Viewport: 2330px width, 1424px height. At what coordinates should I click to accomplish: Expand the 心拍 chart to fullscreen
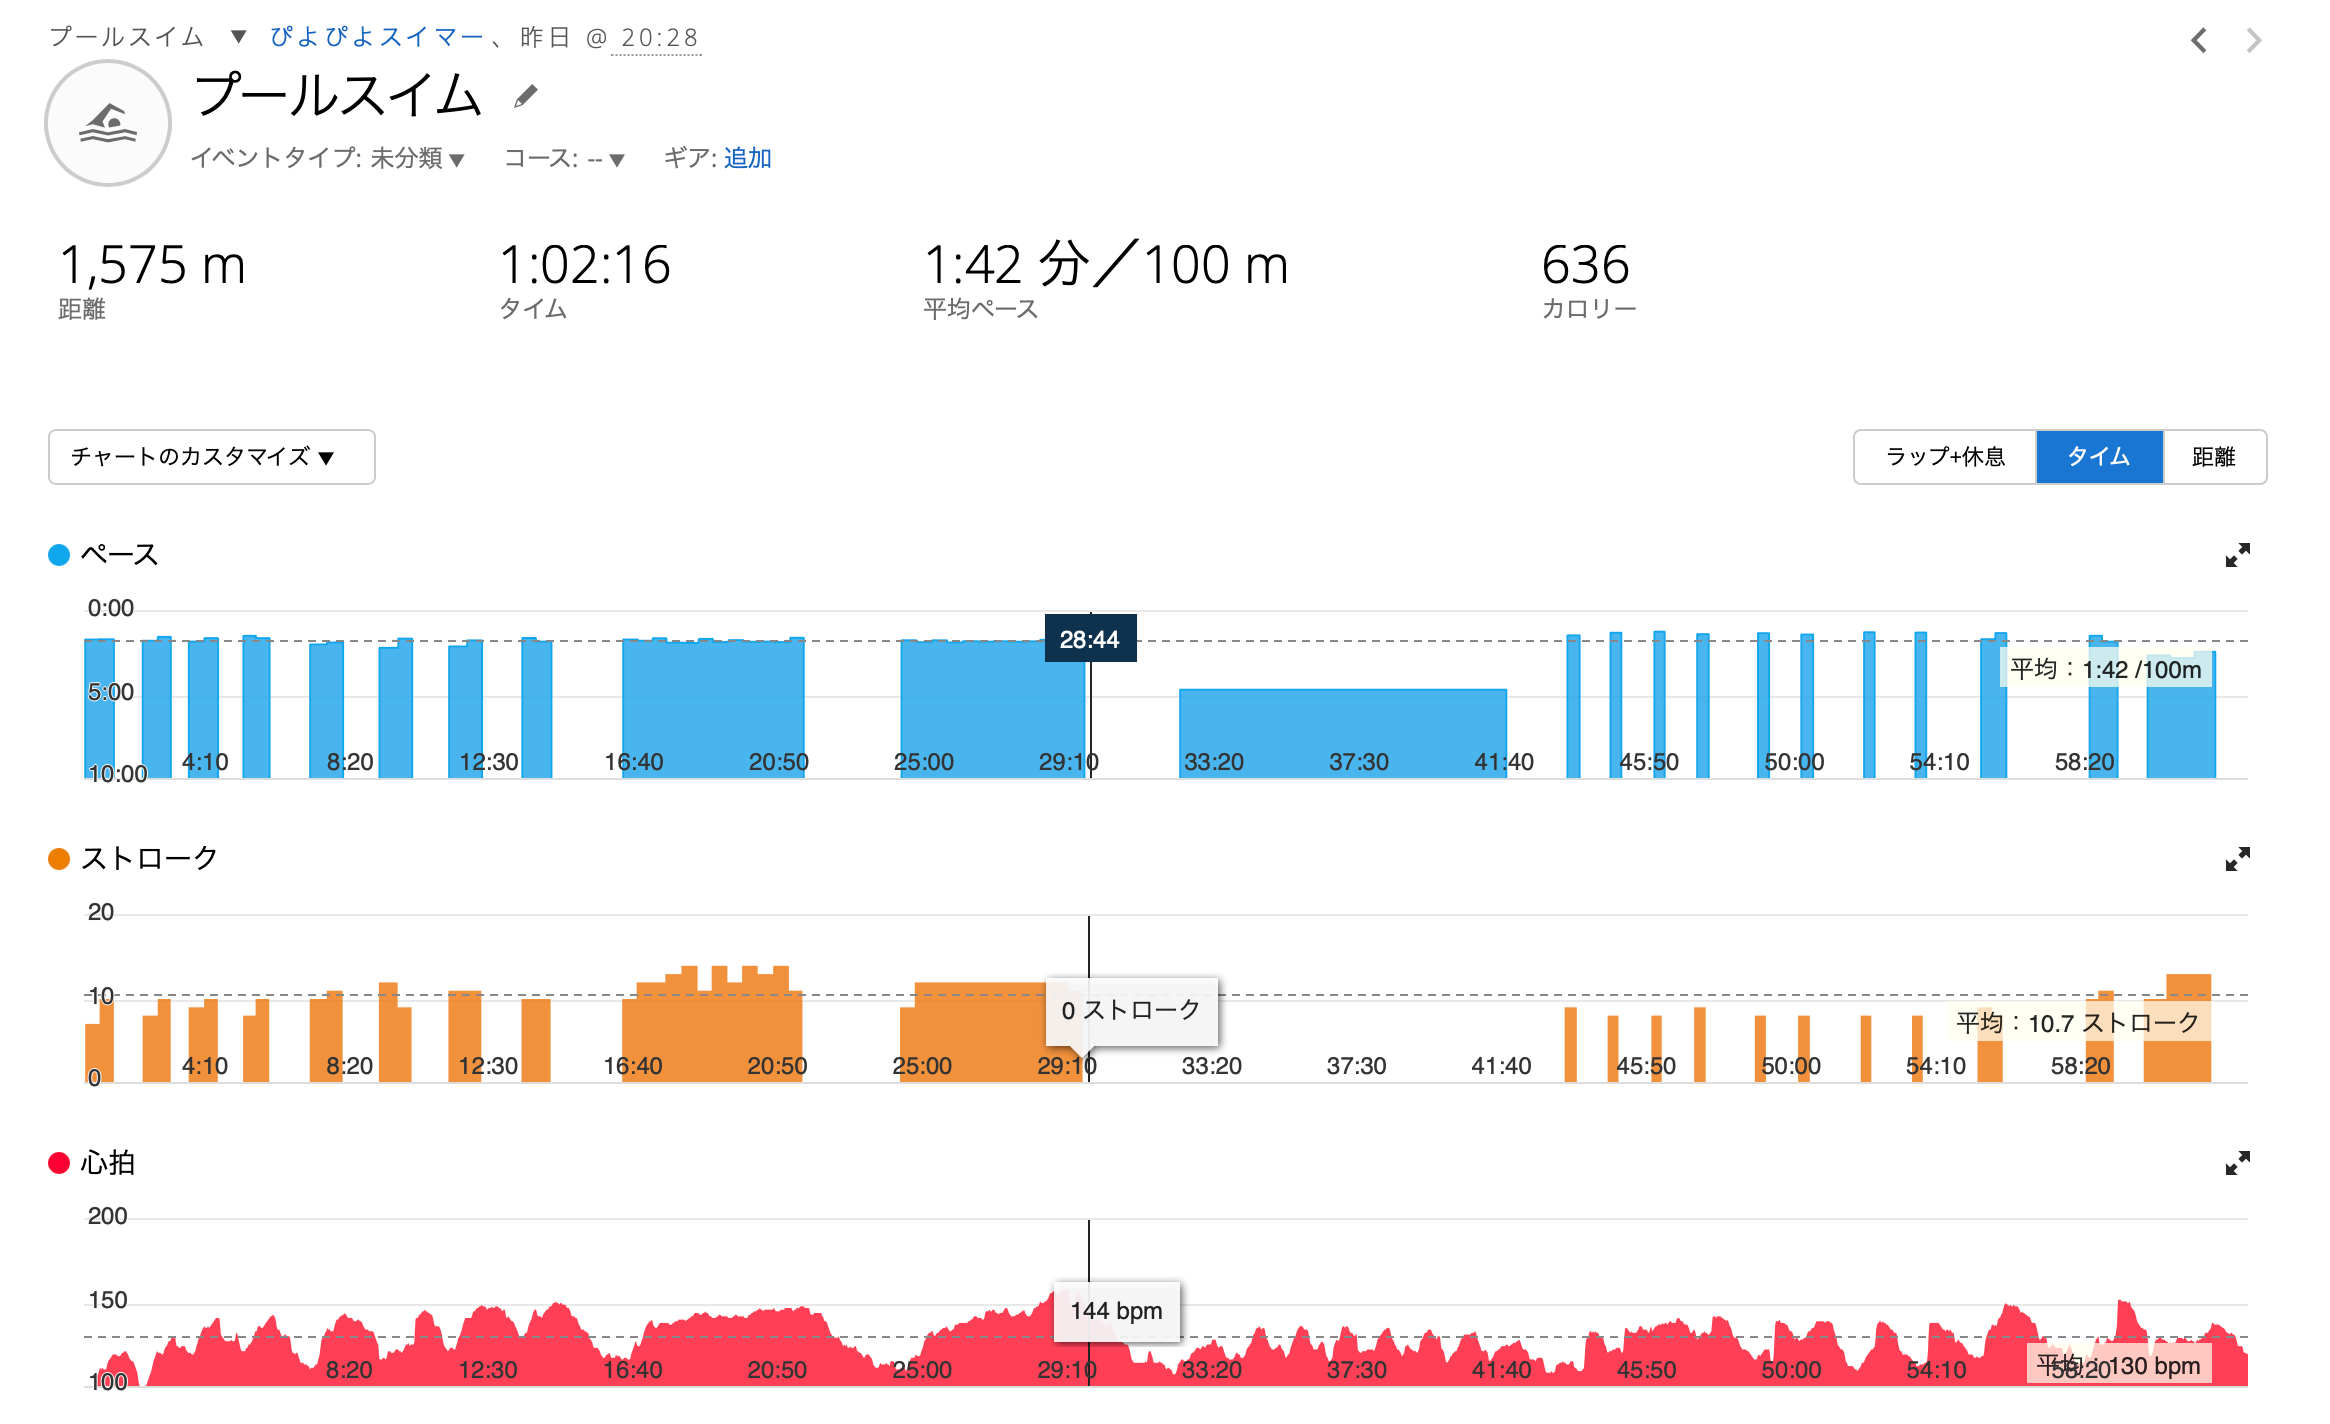[2237, 1163]
